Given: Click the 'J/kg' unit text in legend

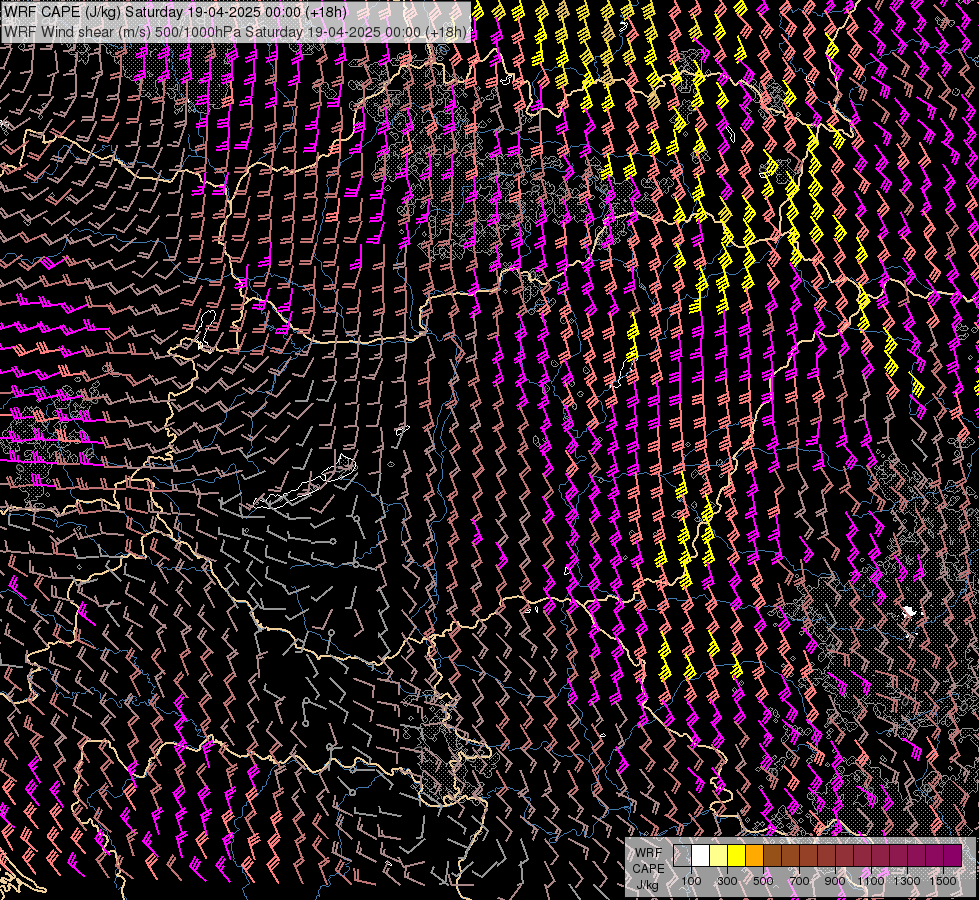Looking at the screenshot, I should (647, 885).
